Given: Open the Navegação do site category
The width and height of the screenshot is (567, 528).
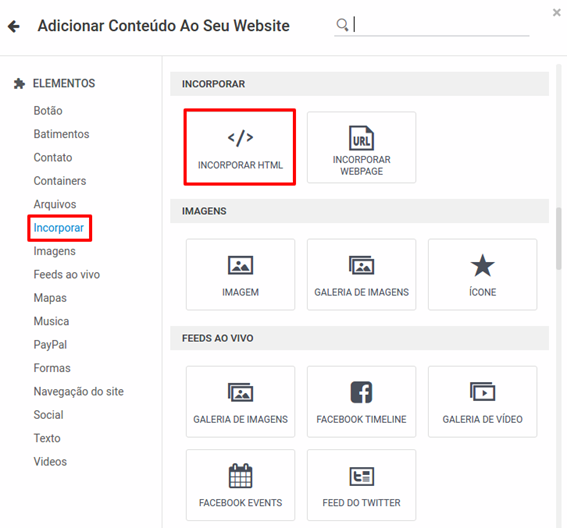Looking at the screenshot, I should click(x=78, y=391).
